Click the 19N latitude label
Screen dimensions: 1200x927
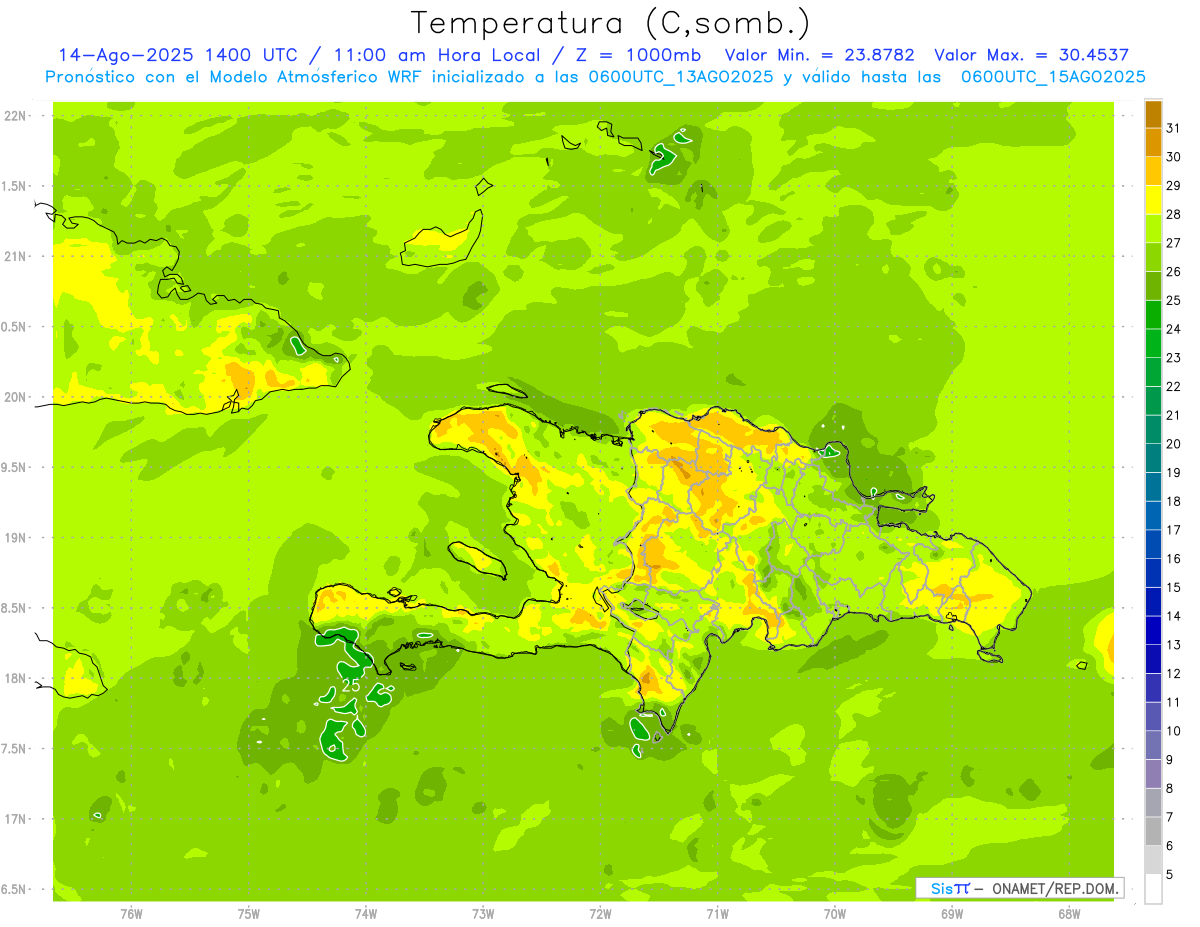point(16,538)
